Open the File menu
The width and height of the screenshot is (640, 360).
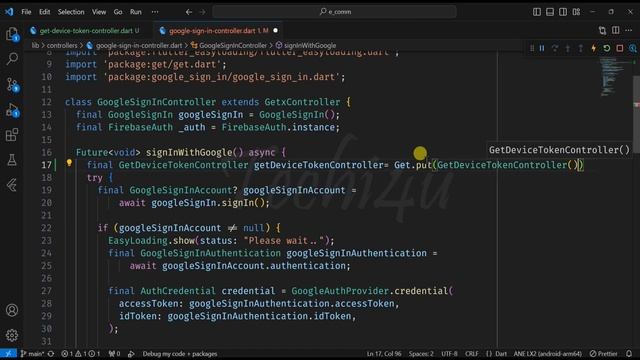26,12
